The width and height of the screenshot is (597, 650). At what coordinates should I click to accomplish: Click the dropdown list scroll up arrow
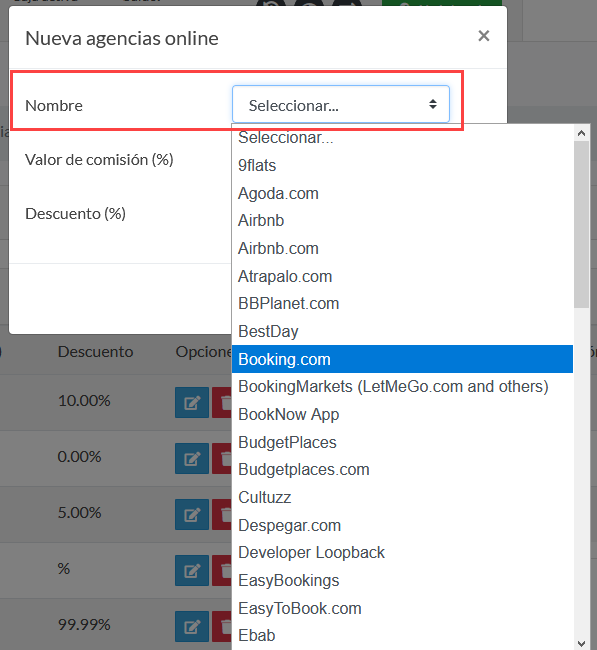coord(581,133)
